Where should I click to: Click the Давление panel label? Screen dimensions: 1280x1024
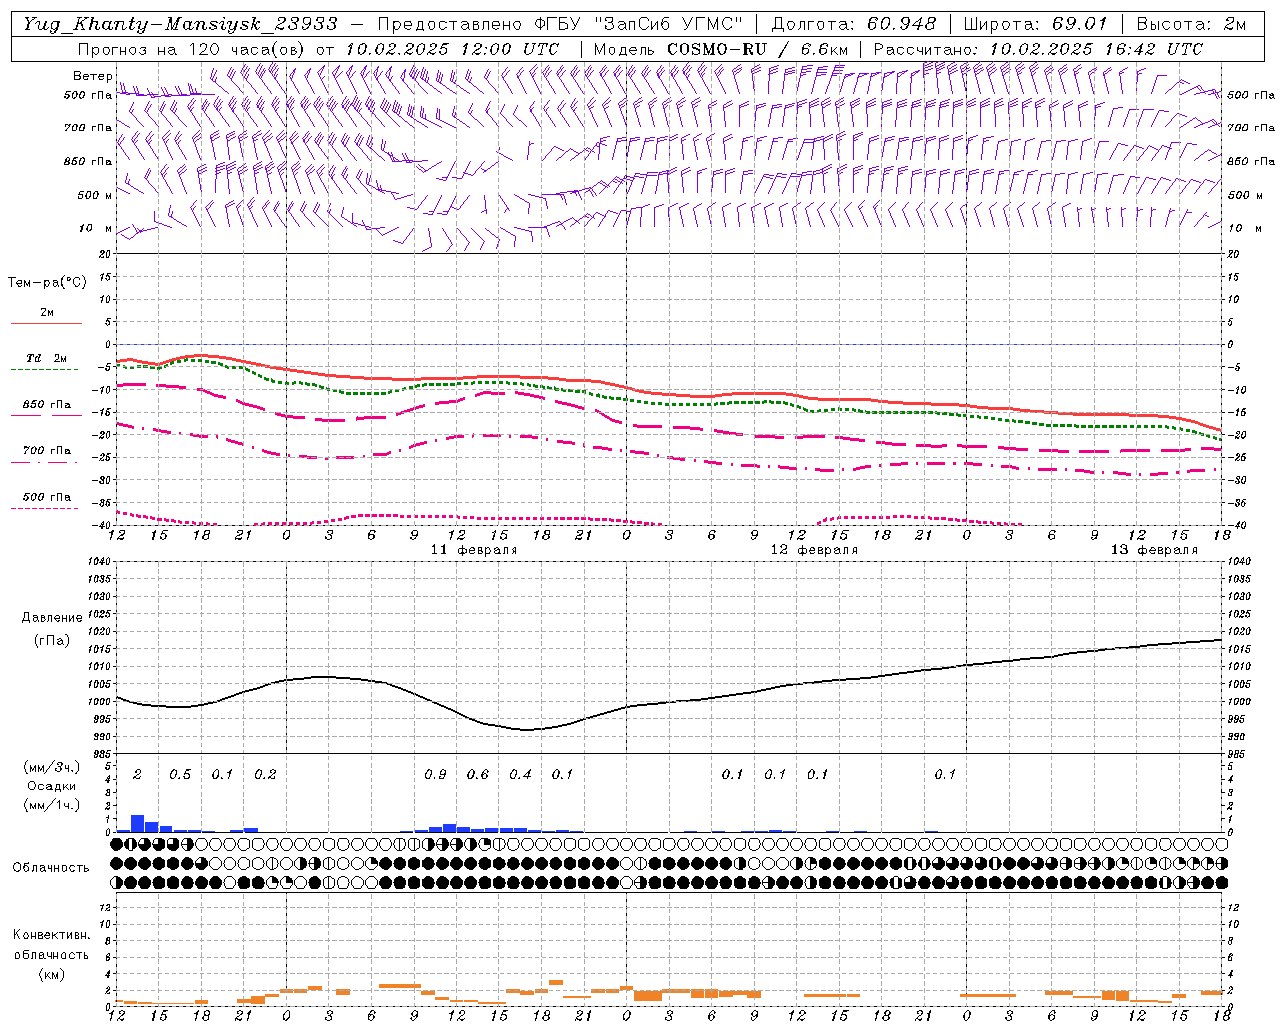52,618
